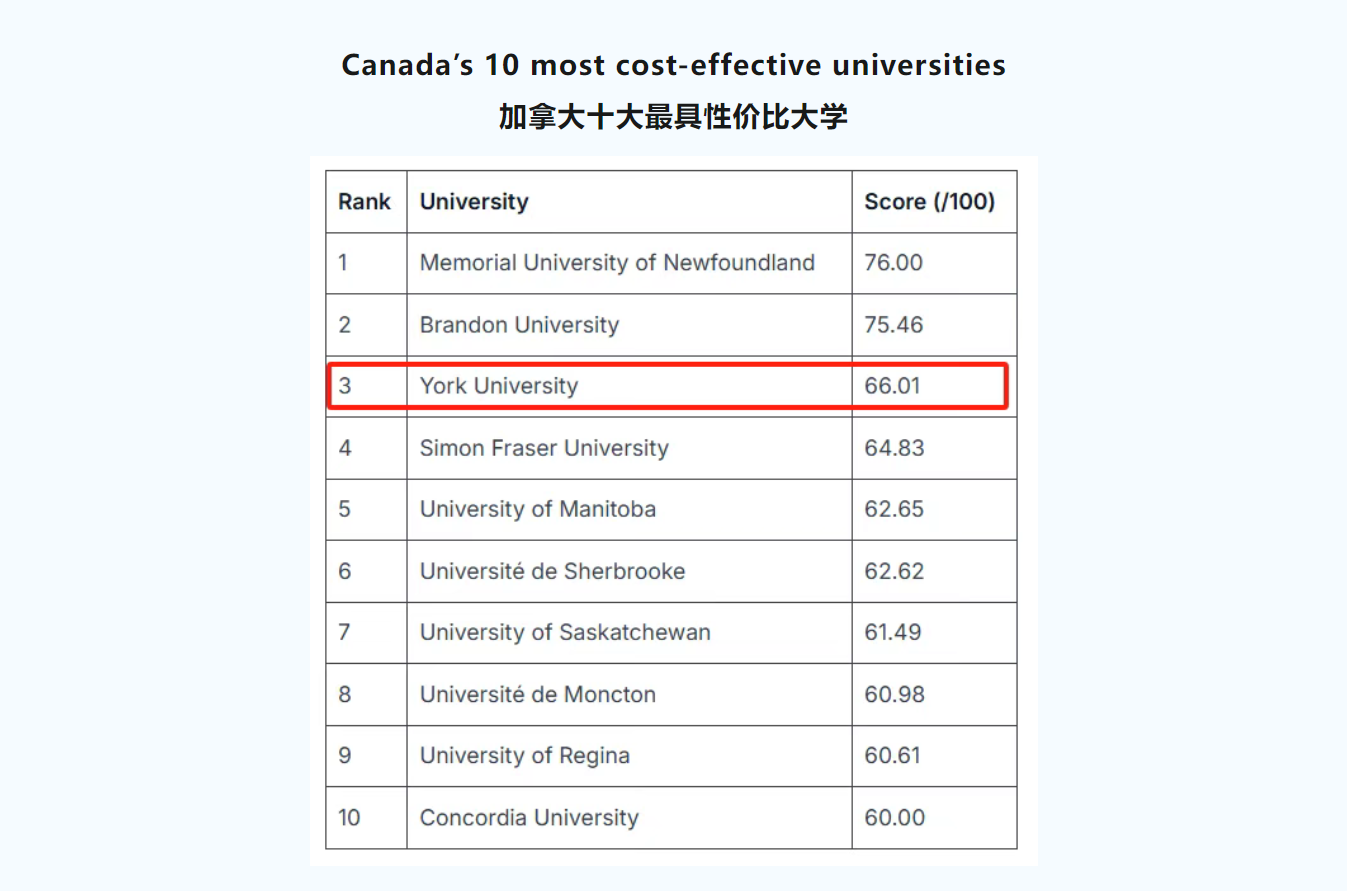Select the Brandon University cell
Viewport: 1347px width, 891px height.
[x=519, y=325]
